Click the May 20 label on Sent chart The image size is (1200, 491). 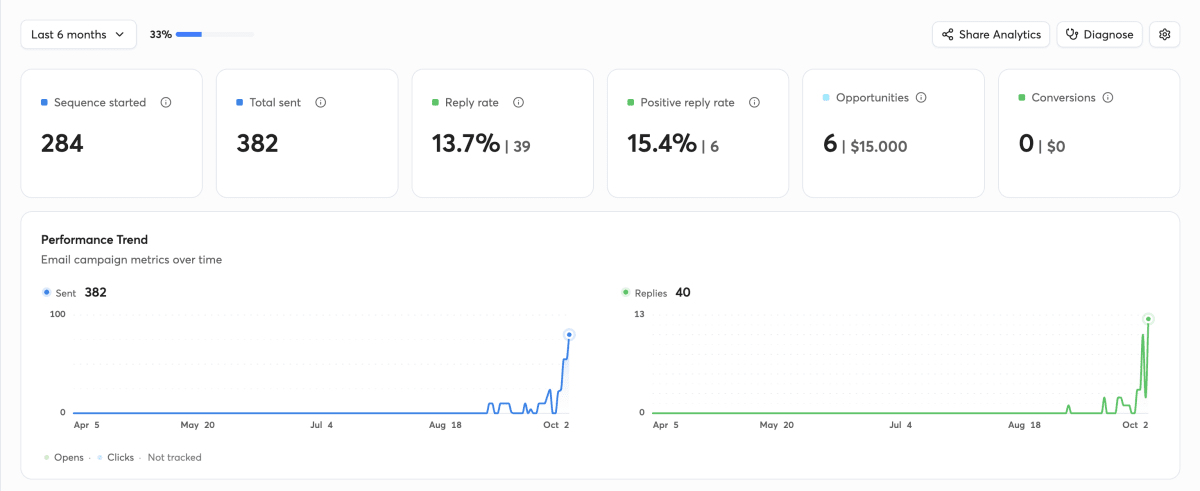(197, 425)
